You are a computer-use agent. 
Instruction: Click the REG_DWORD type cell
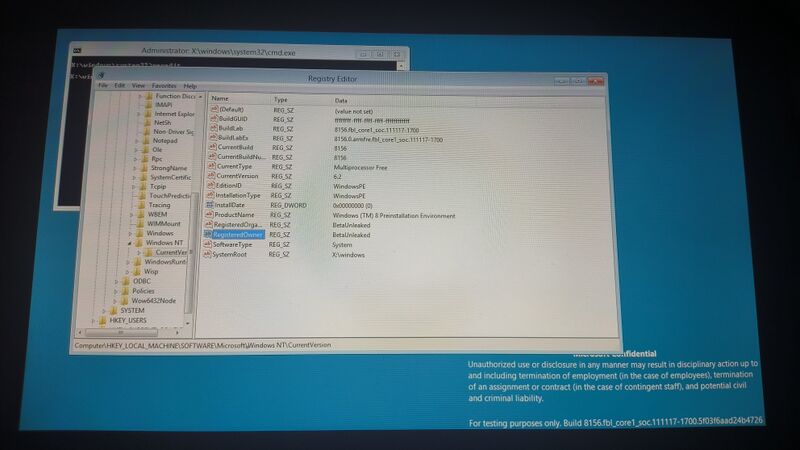[x=288, y=205]
